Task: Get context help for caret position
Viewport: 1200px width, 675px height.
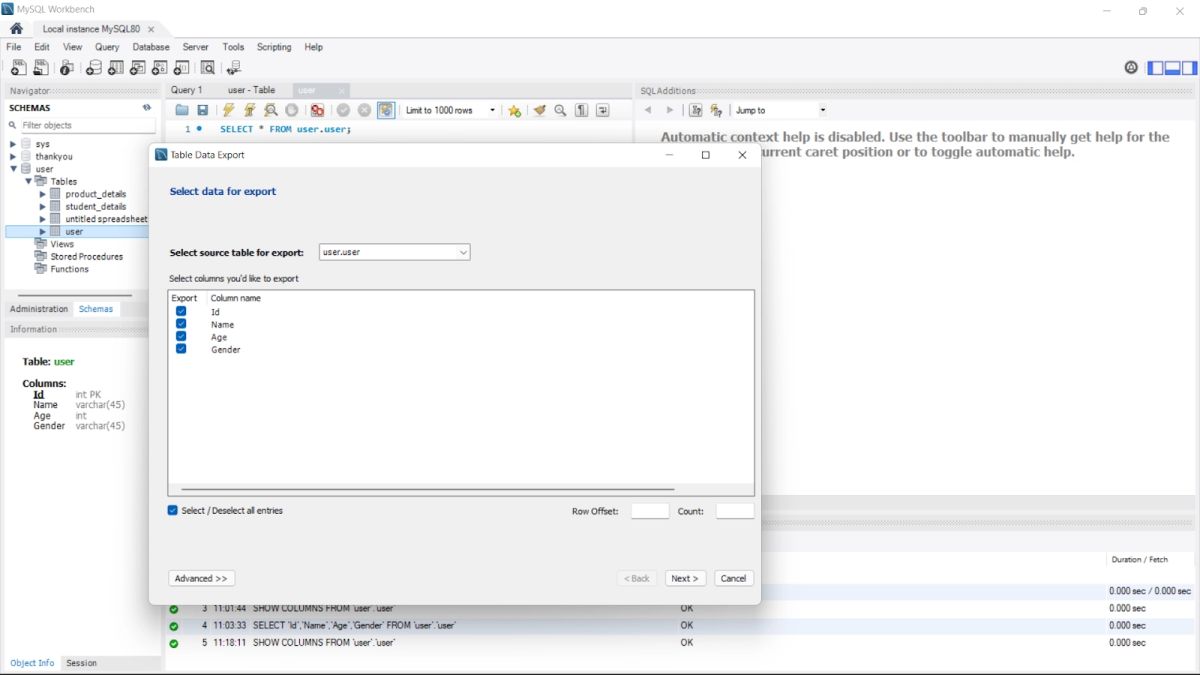Action: click(696, 110)
